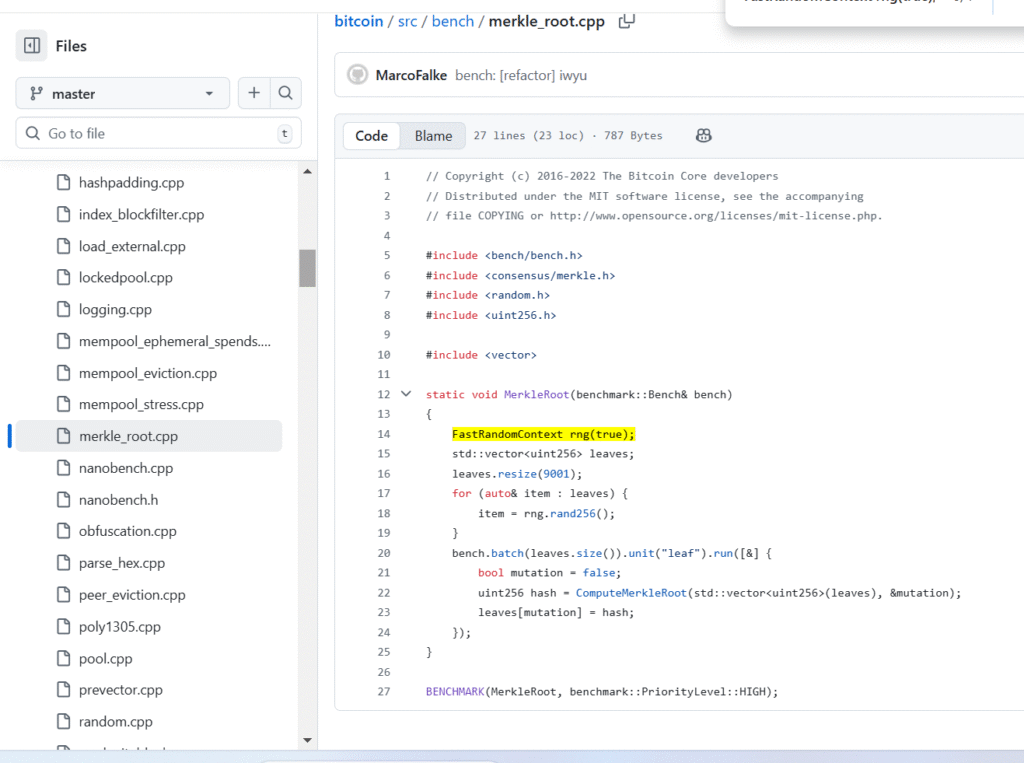Open the bench breadcrumb link

coord(453,22)
